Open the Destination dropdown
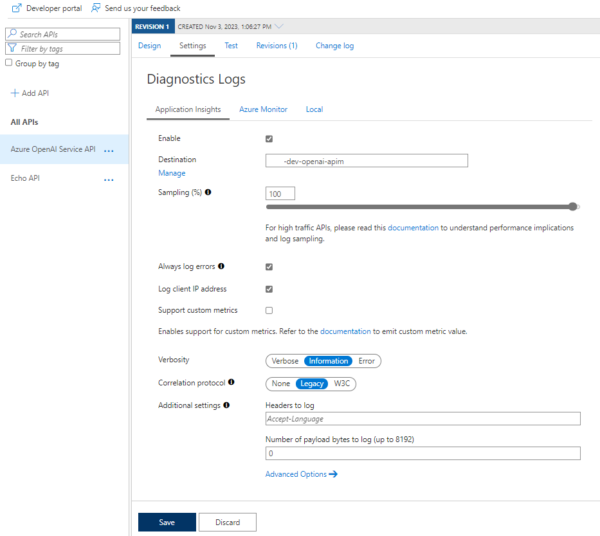Viewport: 600px width, 536px height. coord(366,160)
